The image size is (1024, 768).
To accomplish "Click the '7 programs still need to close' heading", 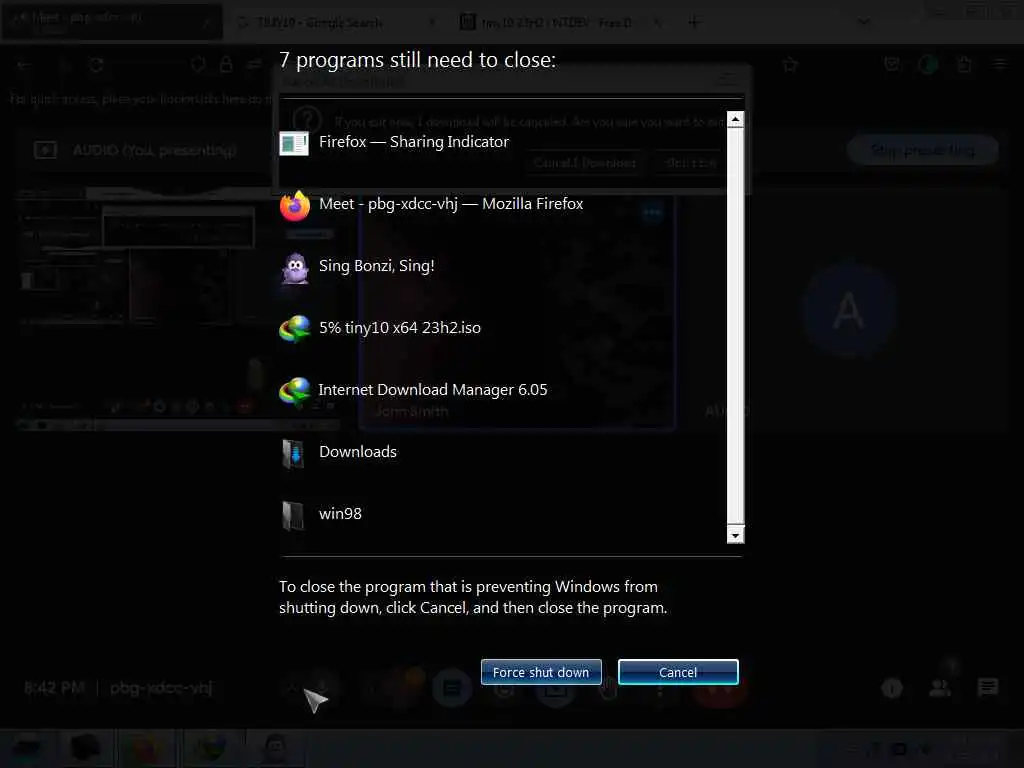I will (x=417, y=60).
